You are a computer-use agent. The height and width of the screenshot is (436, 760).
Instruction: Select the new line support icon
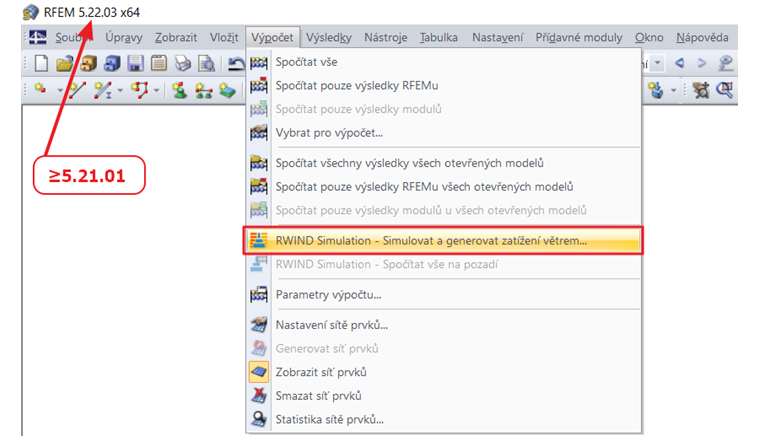[x=204, y=90]
